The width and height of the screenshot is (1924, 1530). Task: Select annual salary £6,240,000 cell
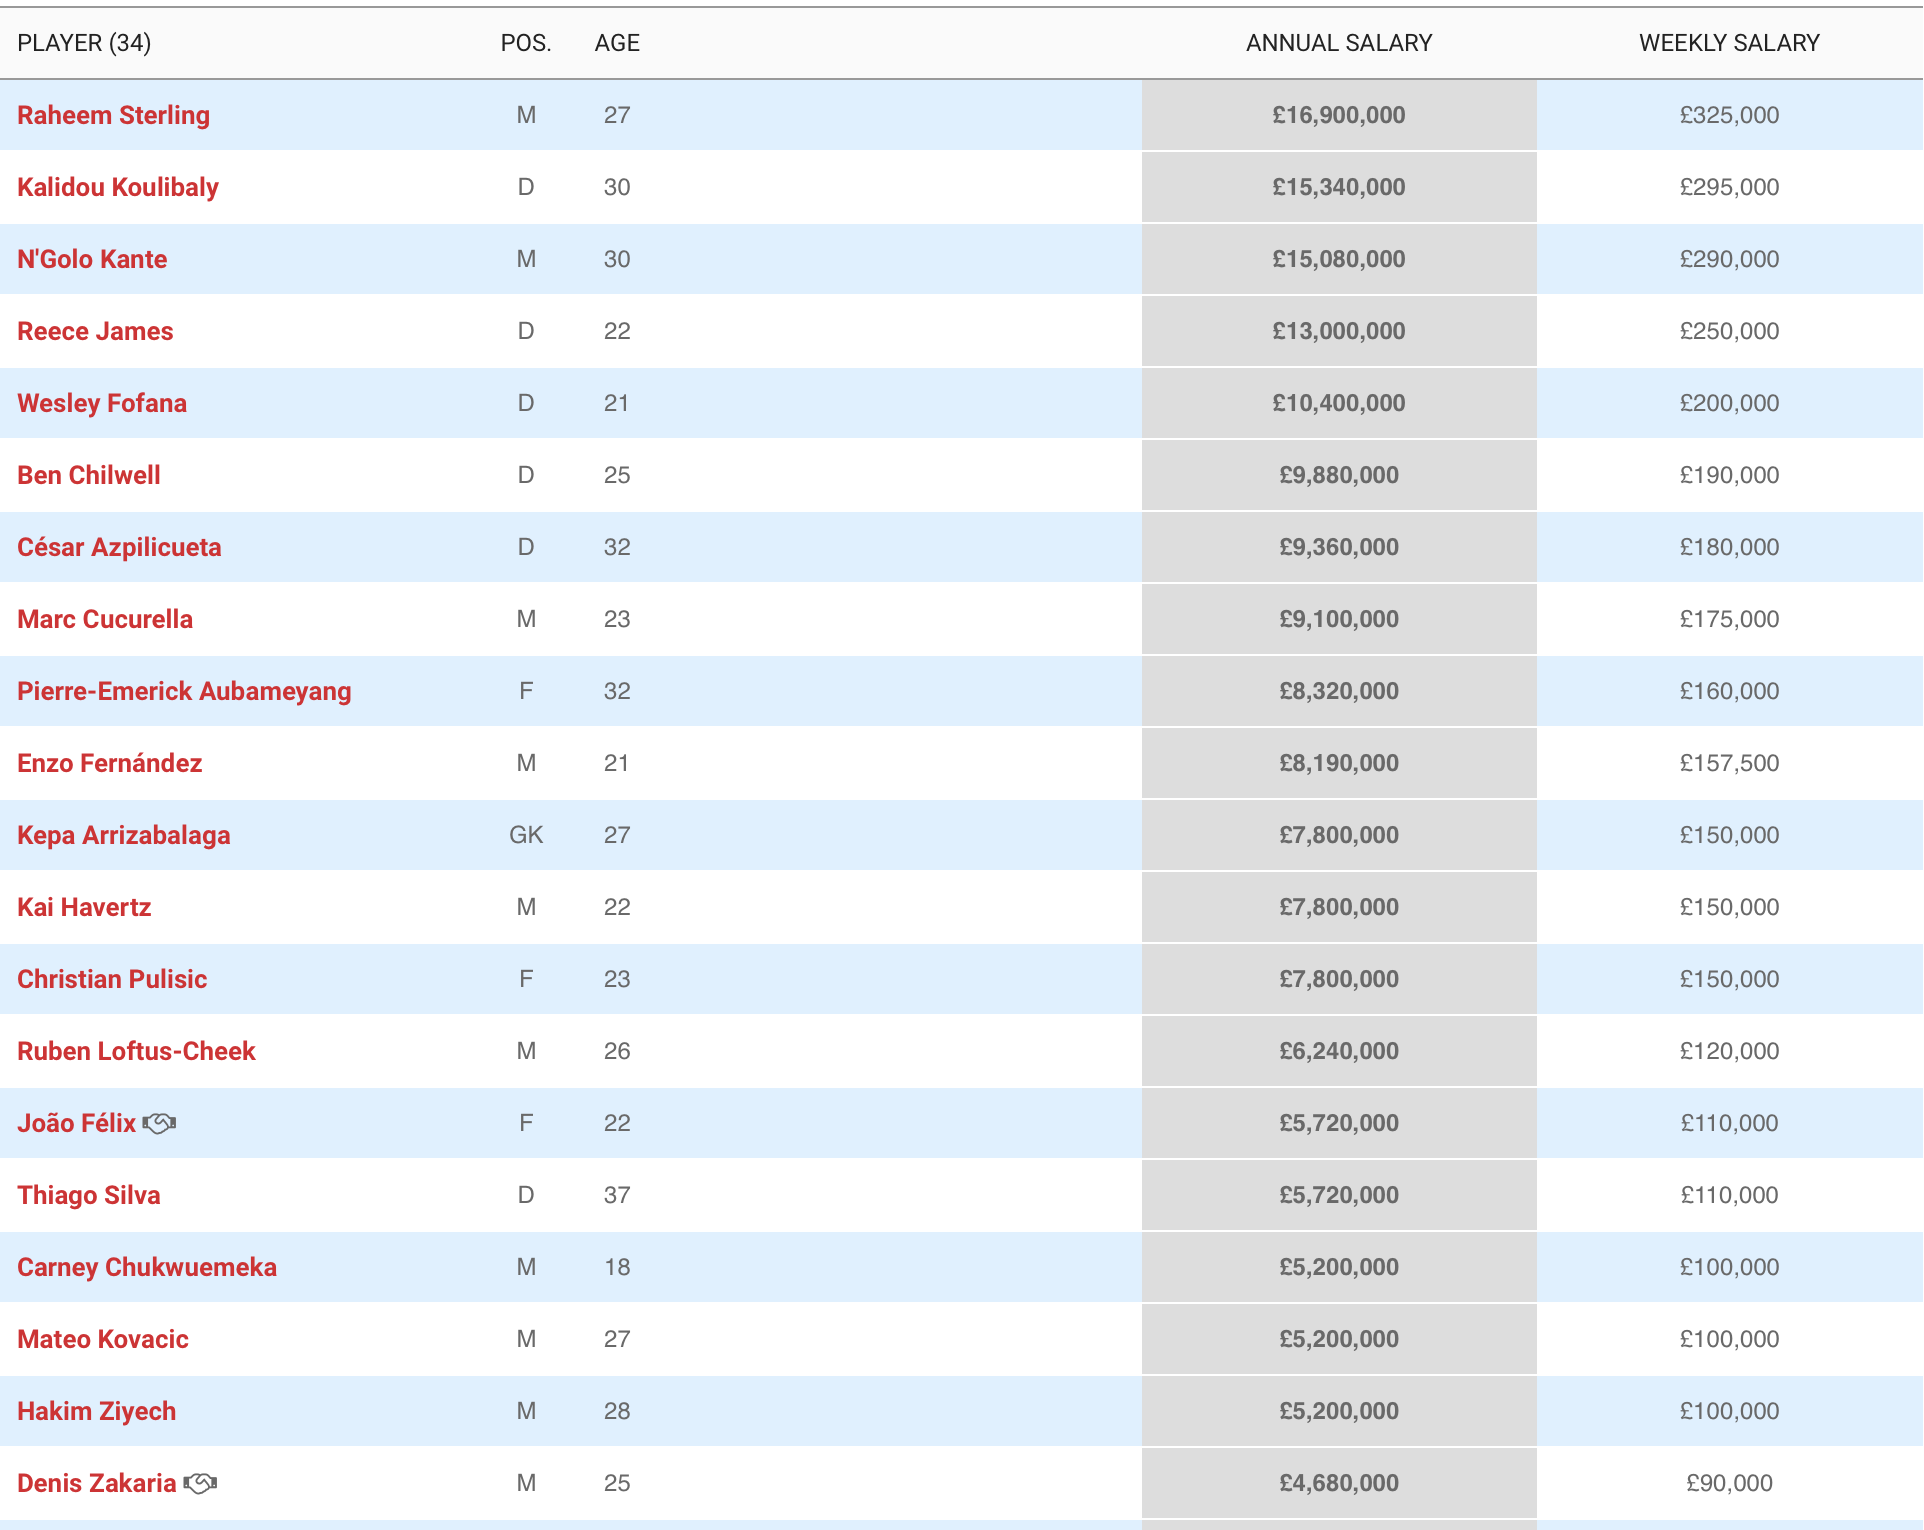pyautogui.click(x=1339, y=1051)
